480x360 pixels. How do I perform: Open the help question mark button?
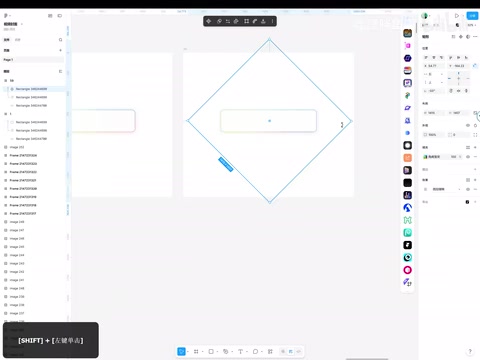tap(470, 351)
